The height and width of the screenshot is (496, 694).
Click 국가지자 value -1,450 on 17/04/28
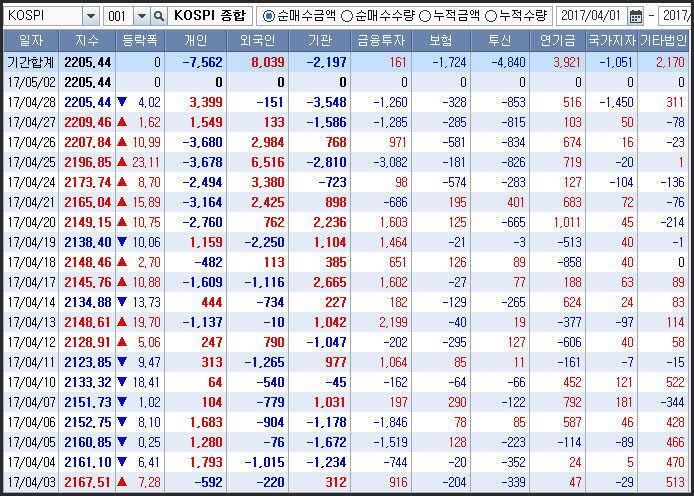click(x=616, y=103)
